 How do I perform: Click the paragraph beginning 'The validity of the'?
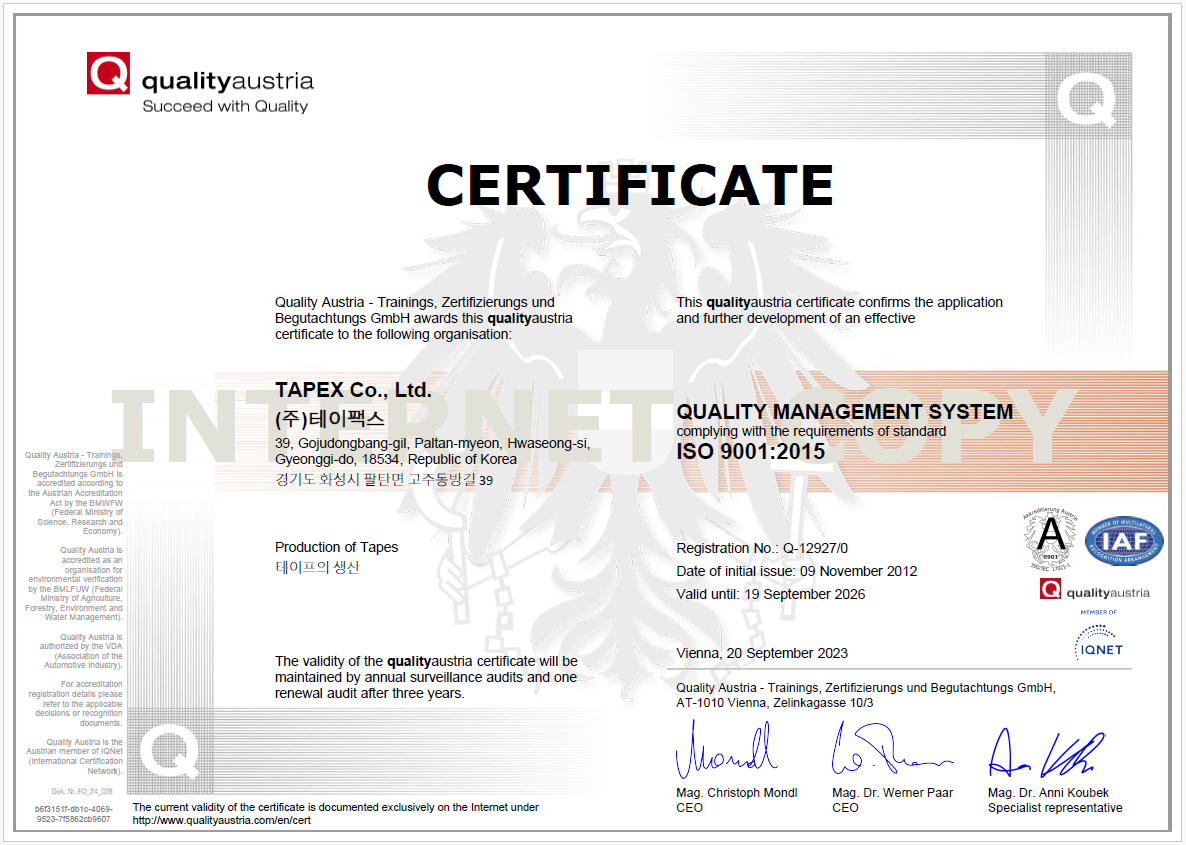(426, 677)
